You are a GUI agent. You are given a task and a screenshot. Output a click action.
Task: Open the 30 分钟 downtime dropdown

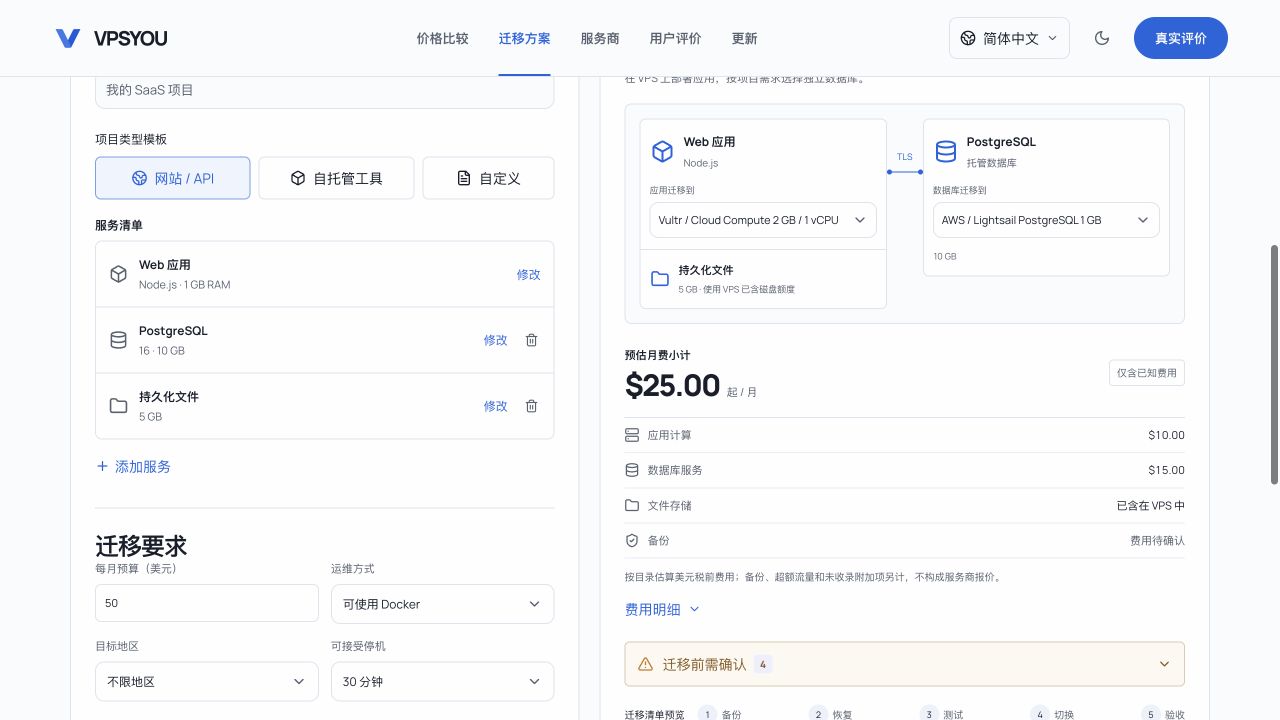click(x=442, y=681)
